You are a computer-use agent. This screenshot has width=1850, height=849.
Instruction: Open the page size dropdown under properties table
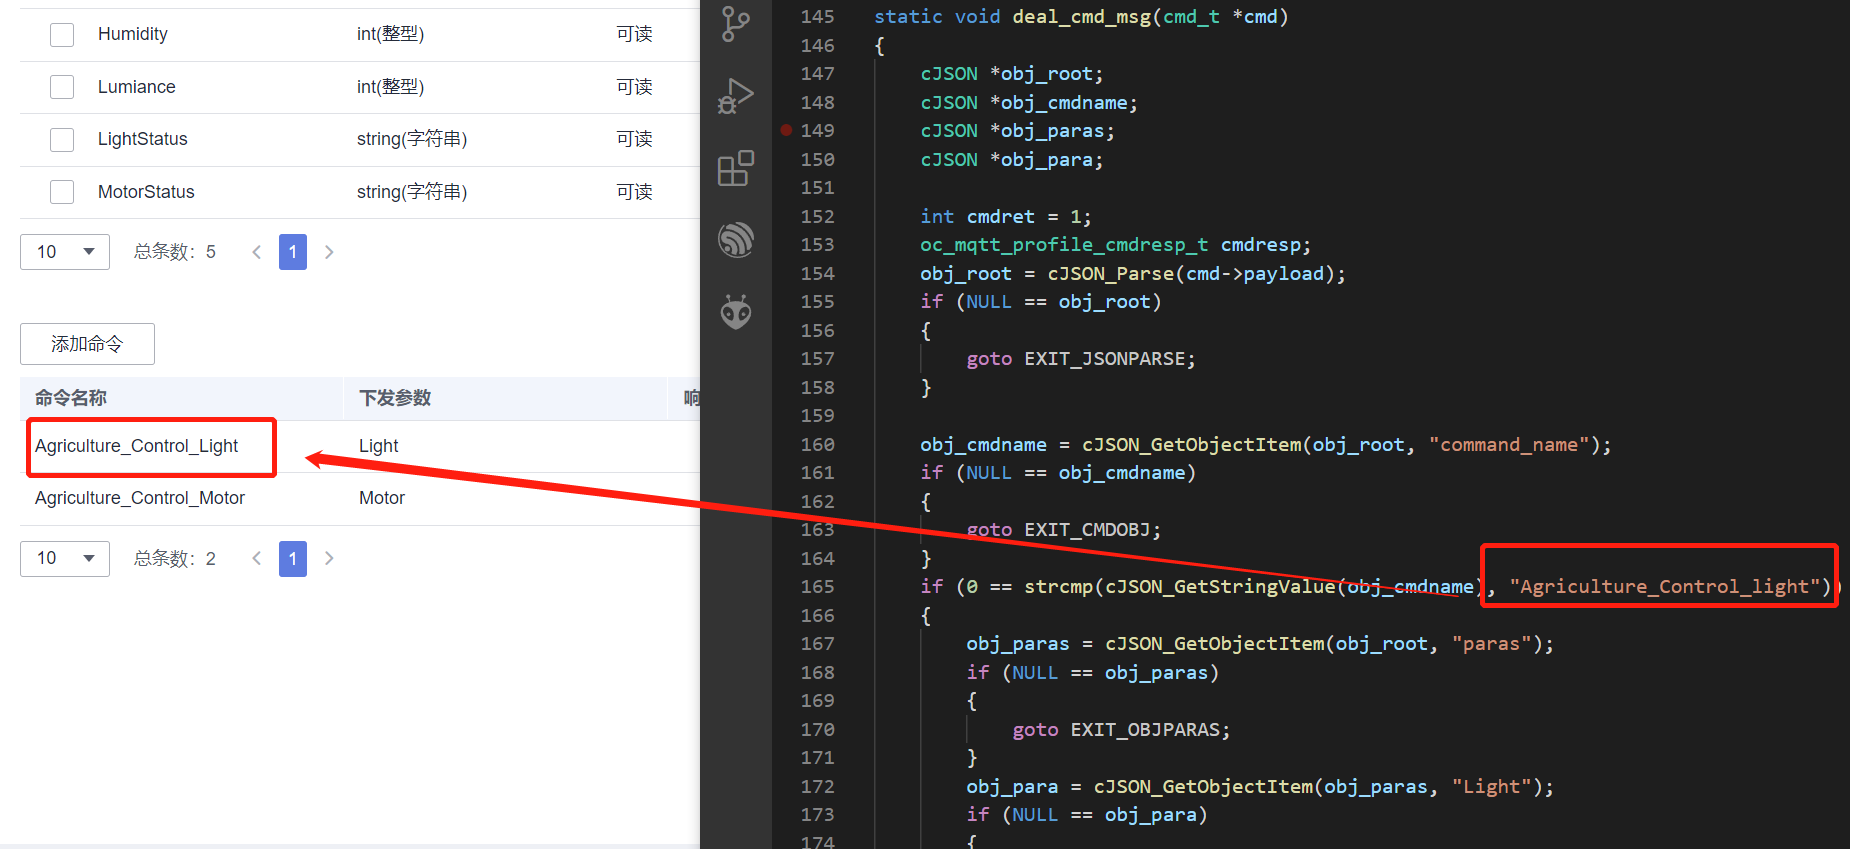pyautogui.click(x=65, y=252)
